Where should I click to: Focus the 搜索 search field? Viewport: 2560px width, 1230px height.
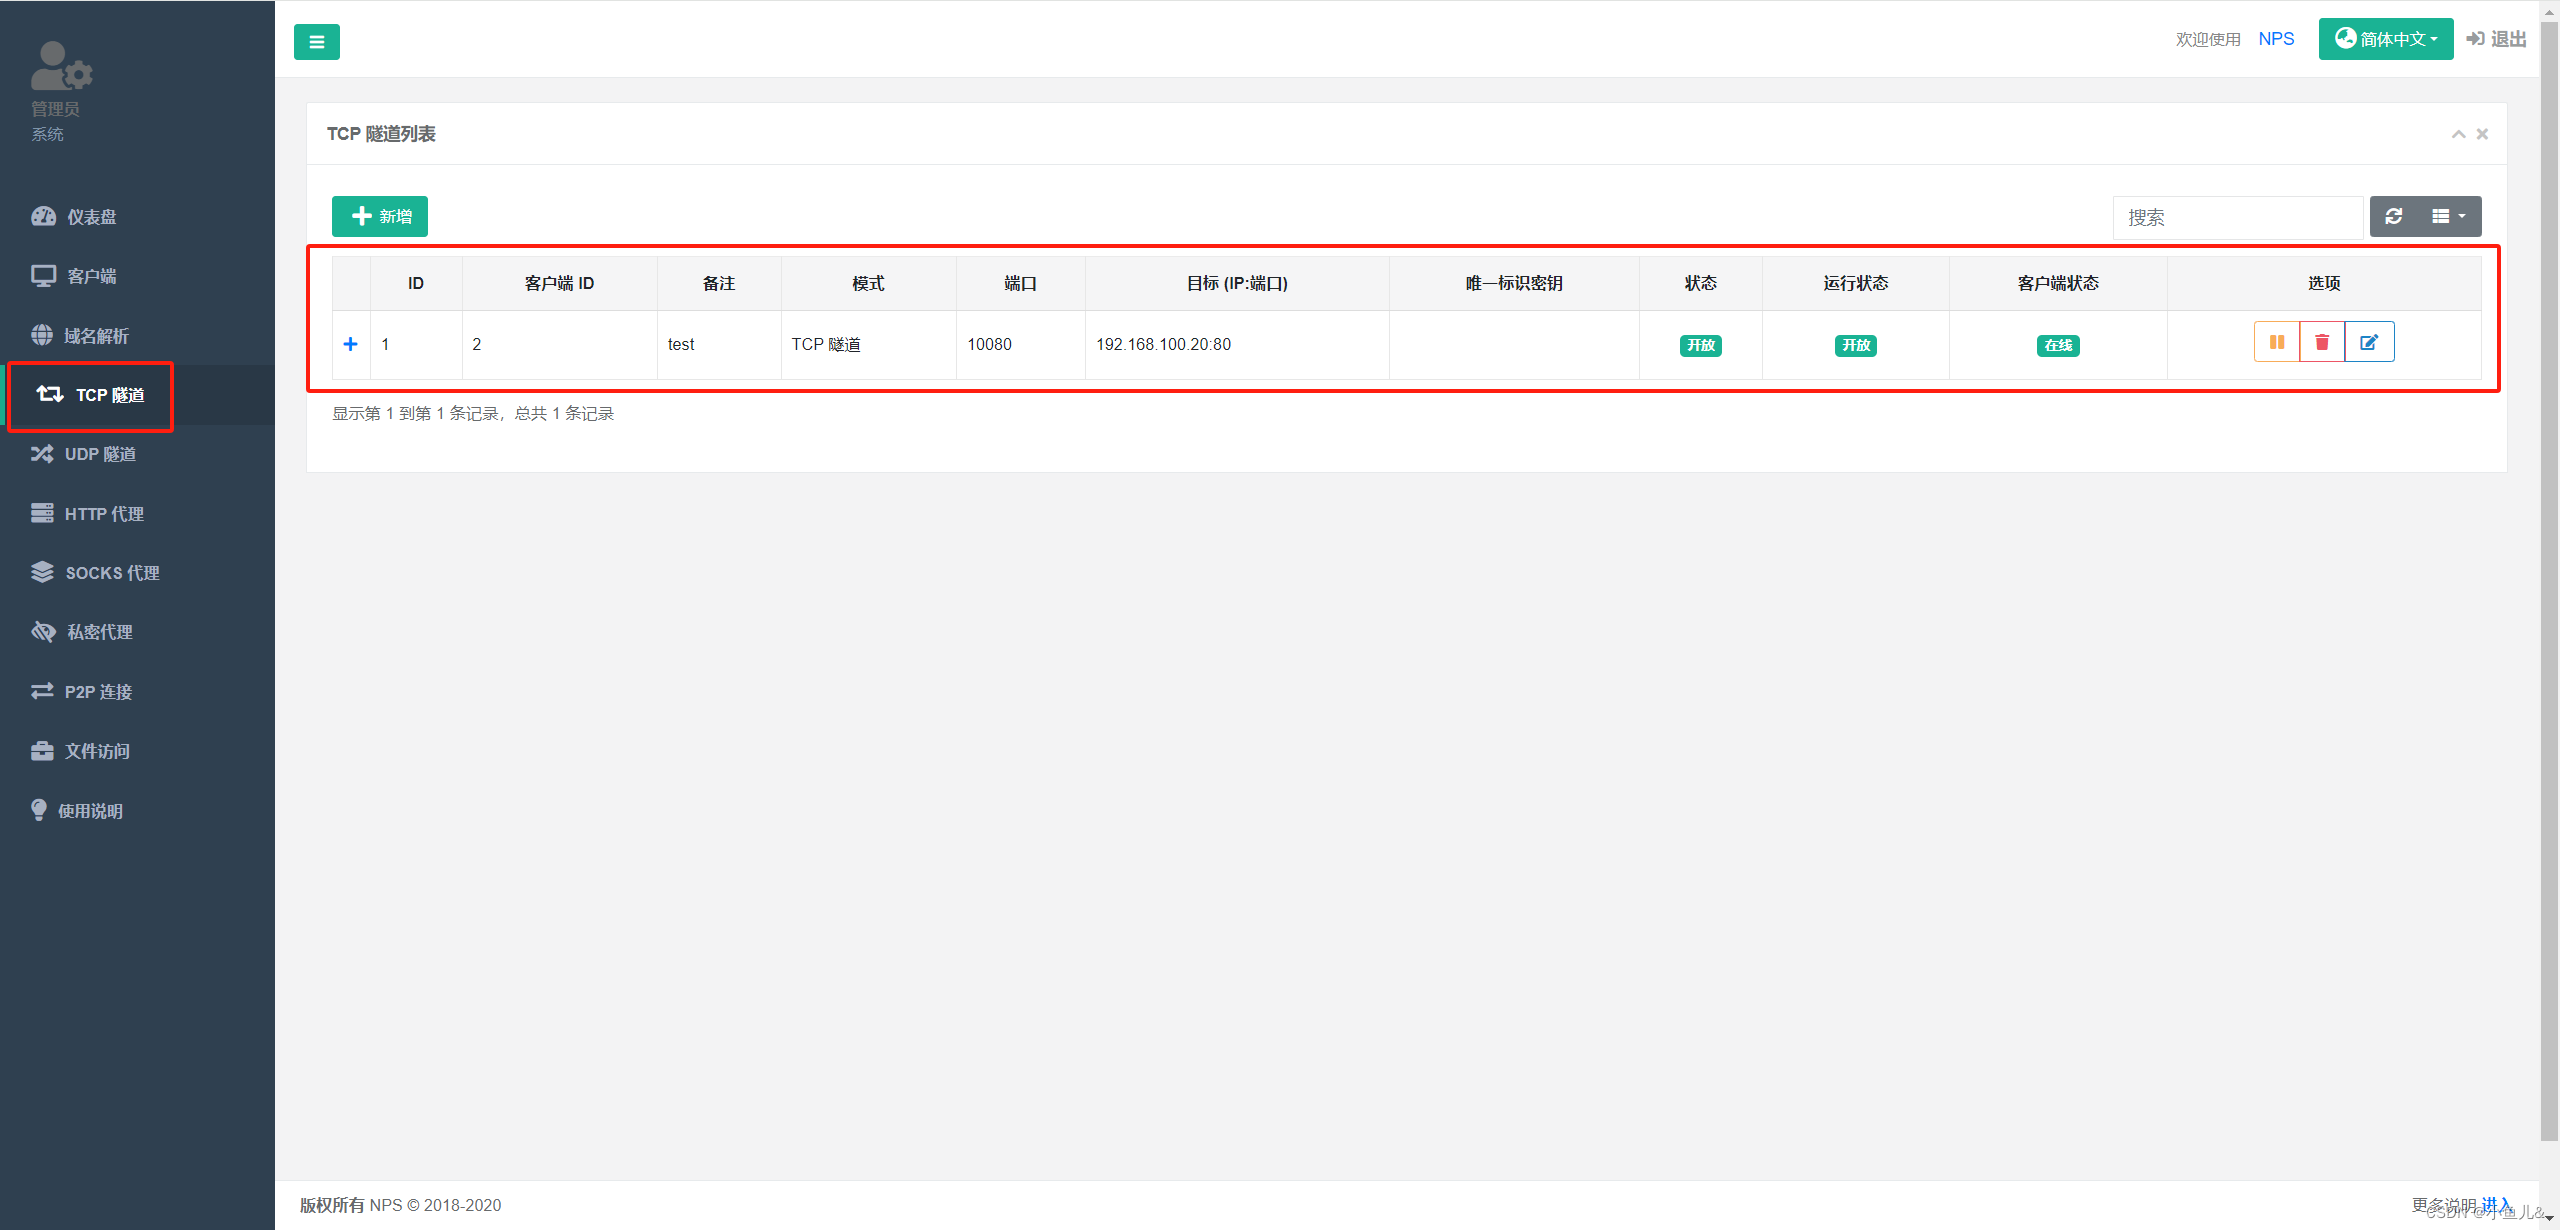[2238, 217]
